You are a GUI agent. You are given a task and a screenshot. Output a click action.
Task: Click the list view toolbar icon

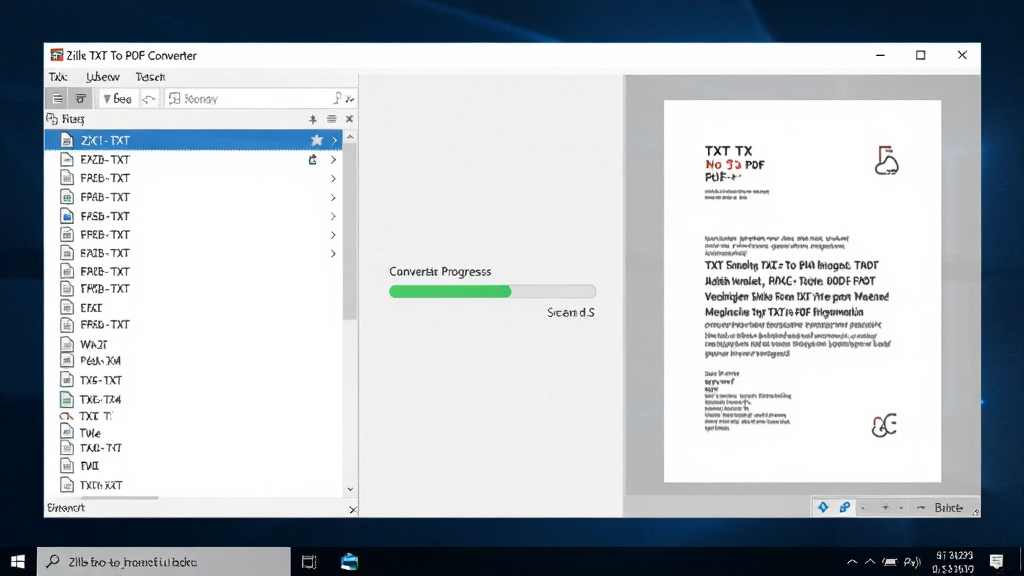point(57,99)
